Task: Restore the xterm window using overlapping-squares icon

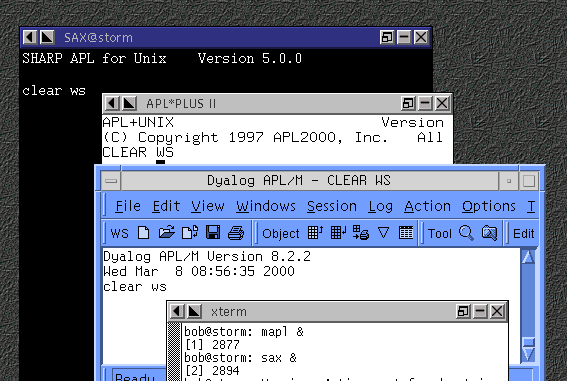Action: [x=463, y=311]
